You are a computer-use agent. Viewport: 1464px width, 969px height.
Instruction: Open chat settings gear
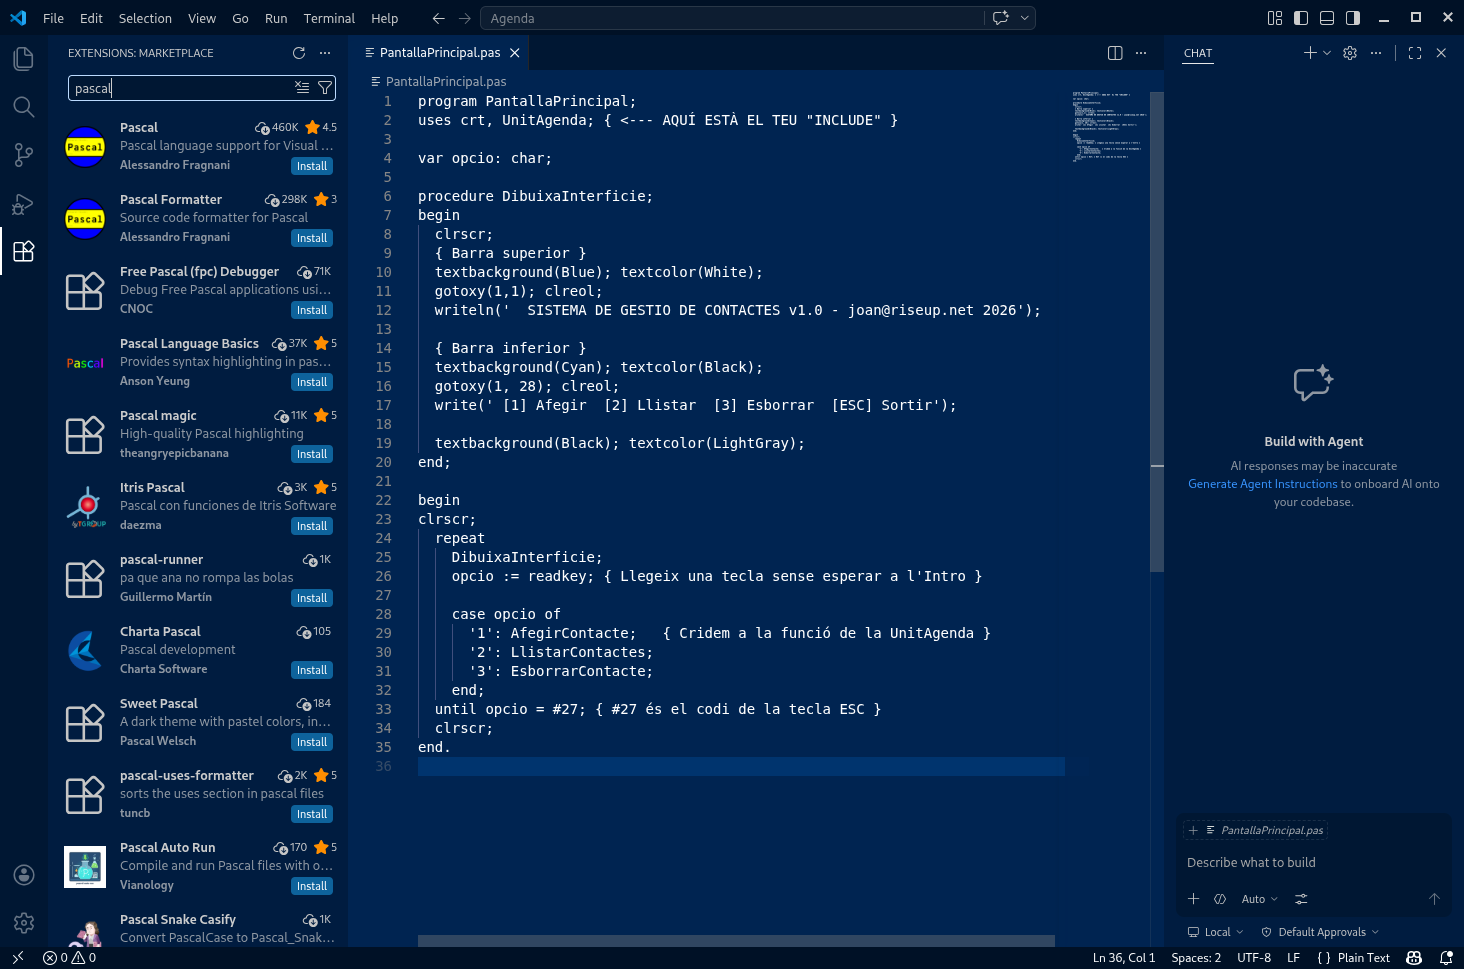coord(1350,53)
